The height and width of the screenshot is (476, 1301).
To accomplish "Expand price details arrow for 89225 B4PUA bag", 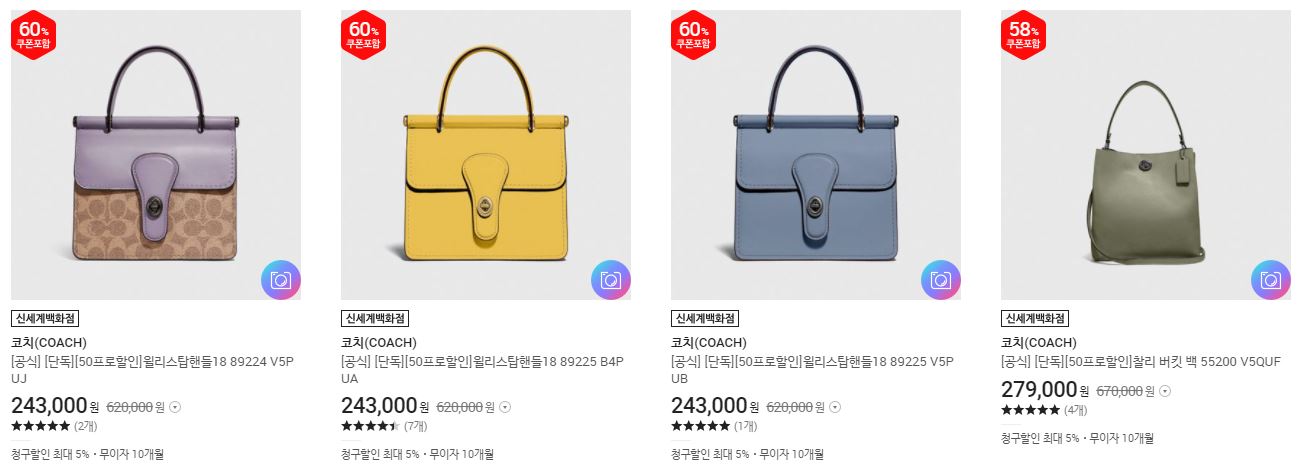I will coord(505,407).
